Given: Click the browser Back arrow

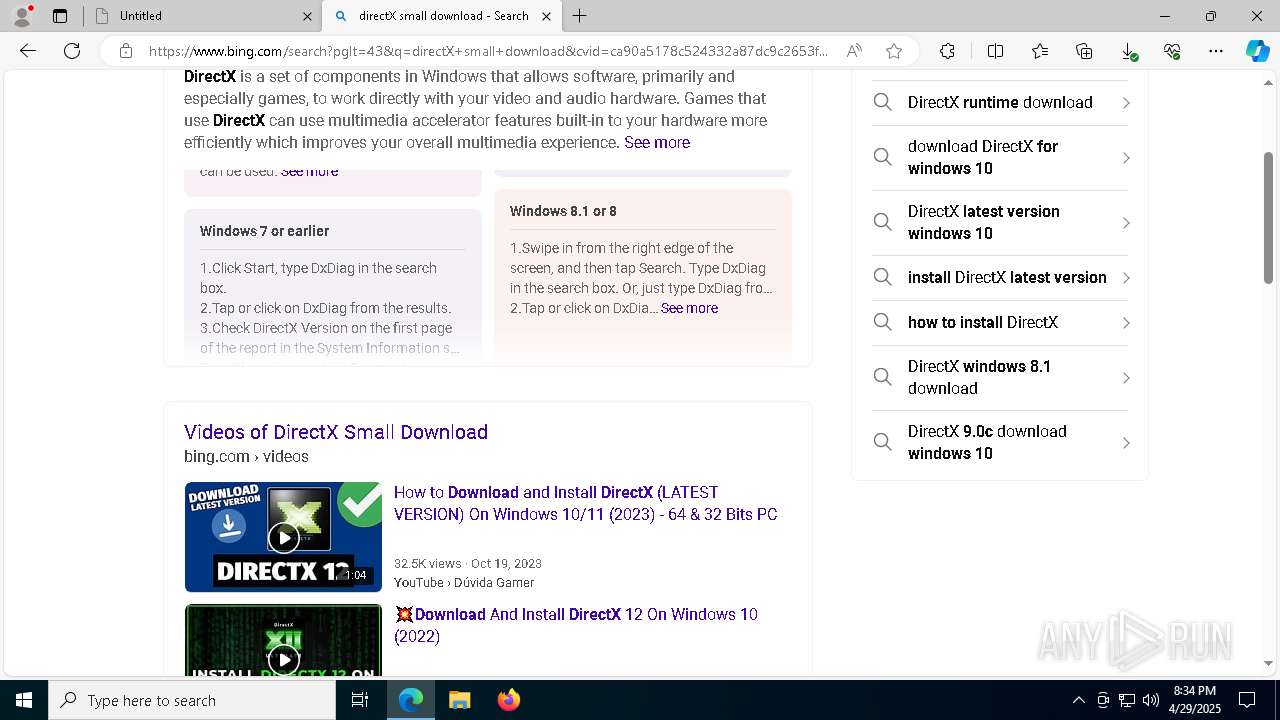Looking at the screenshot, I should (28, 51).
